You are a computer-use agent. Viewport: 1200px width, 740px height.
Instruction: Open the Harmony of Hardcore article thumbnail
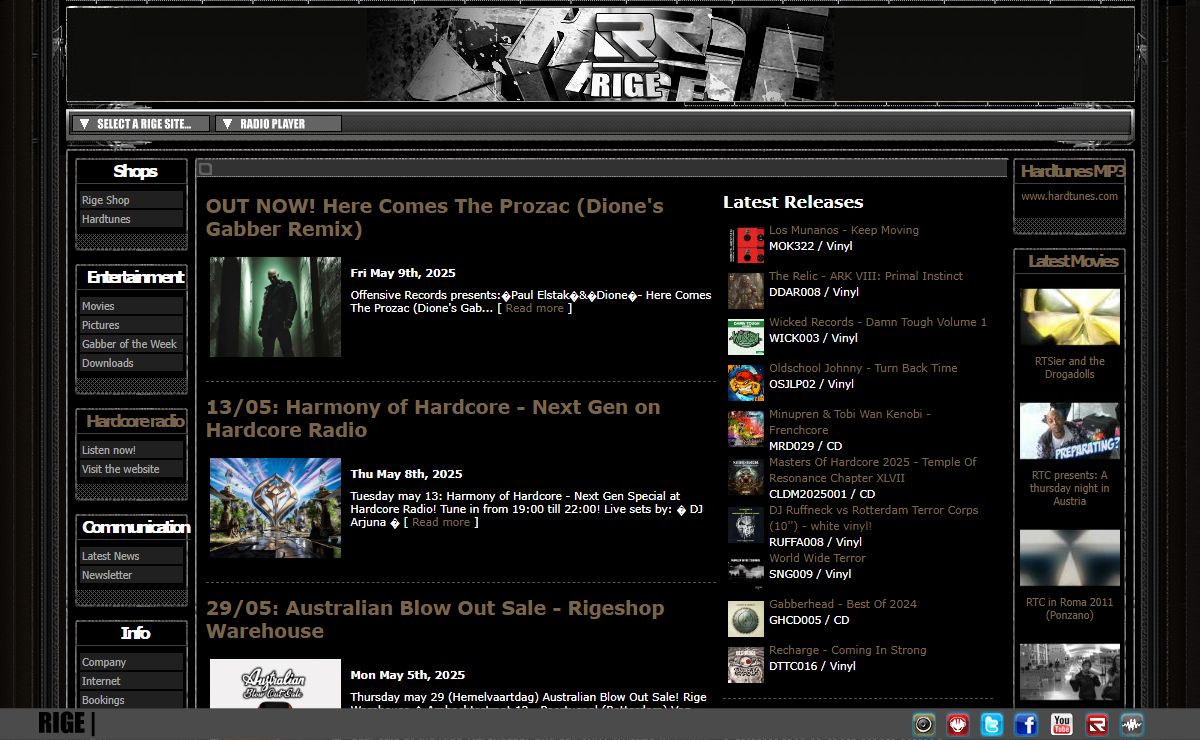click(x=275, y=508)
